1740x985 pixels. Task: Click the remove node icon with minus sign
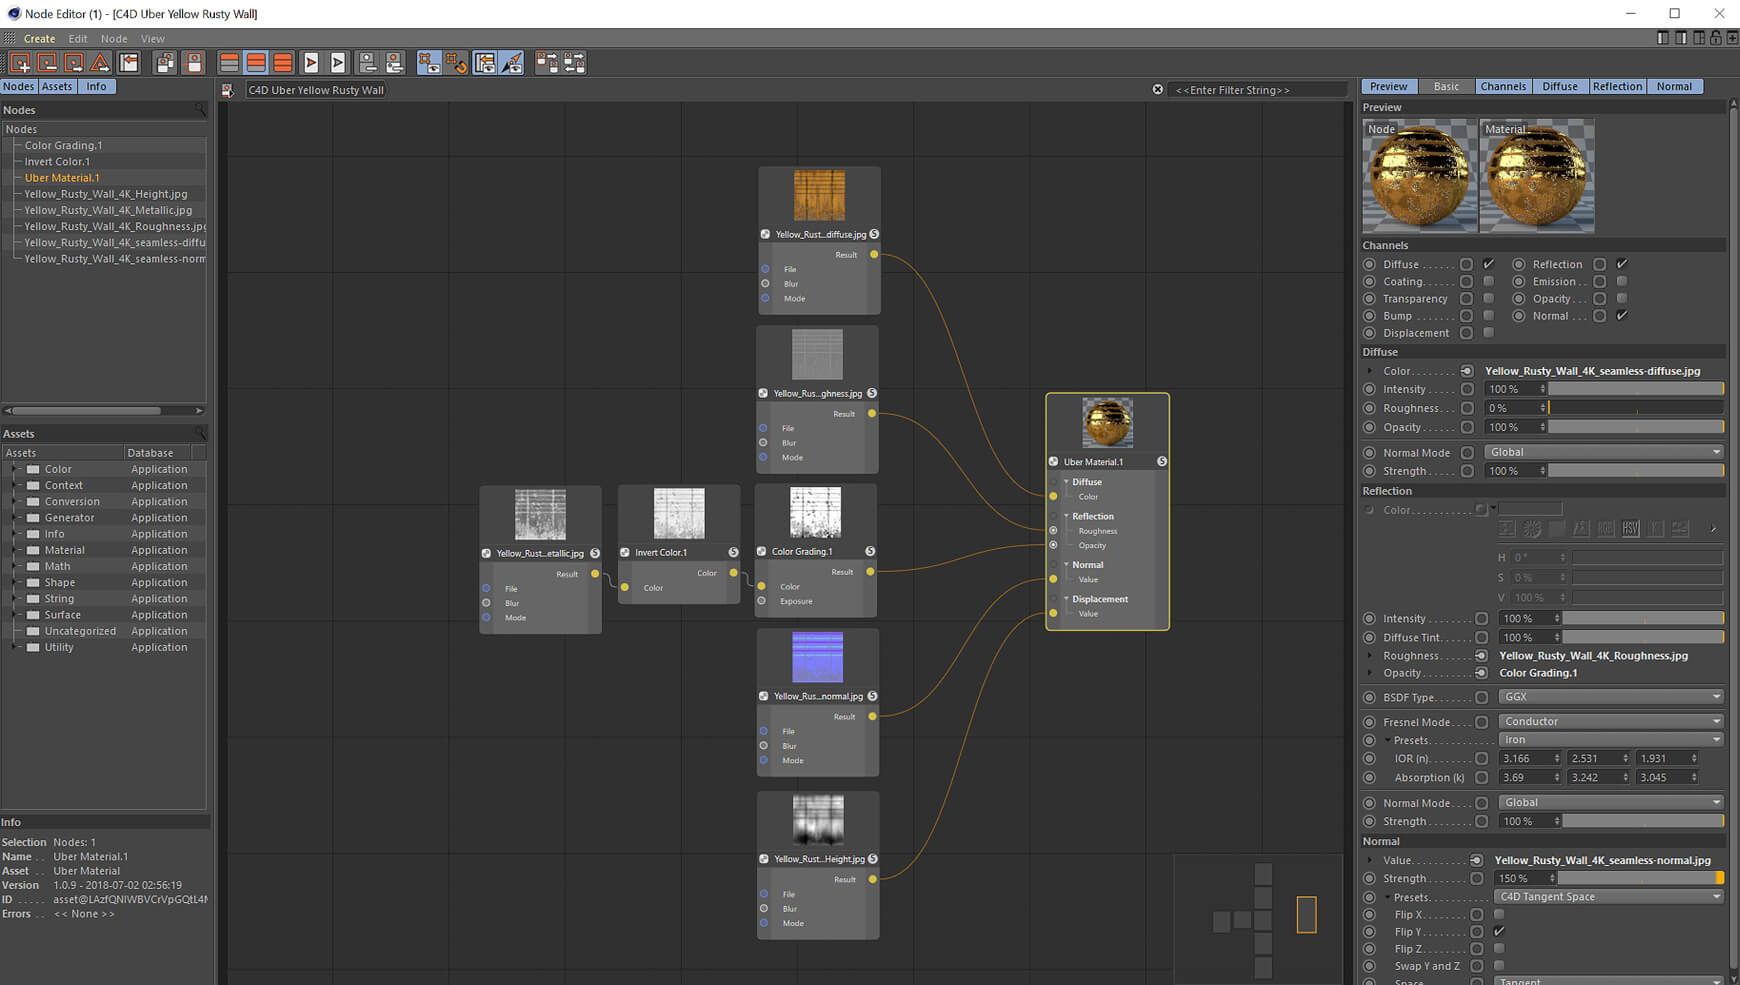(47, 63)
